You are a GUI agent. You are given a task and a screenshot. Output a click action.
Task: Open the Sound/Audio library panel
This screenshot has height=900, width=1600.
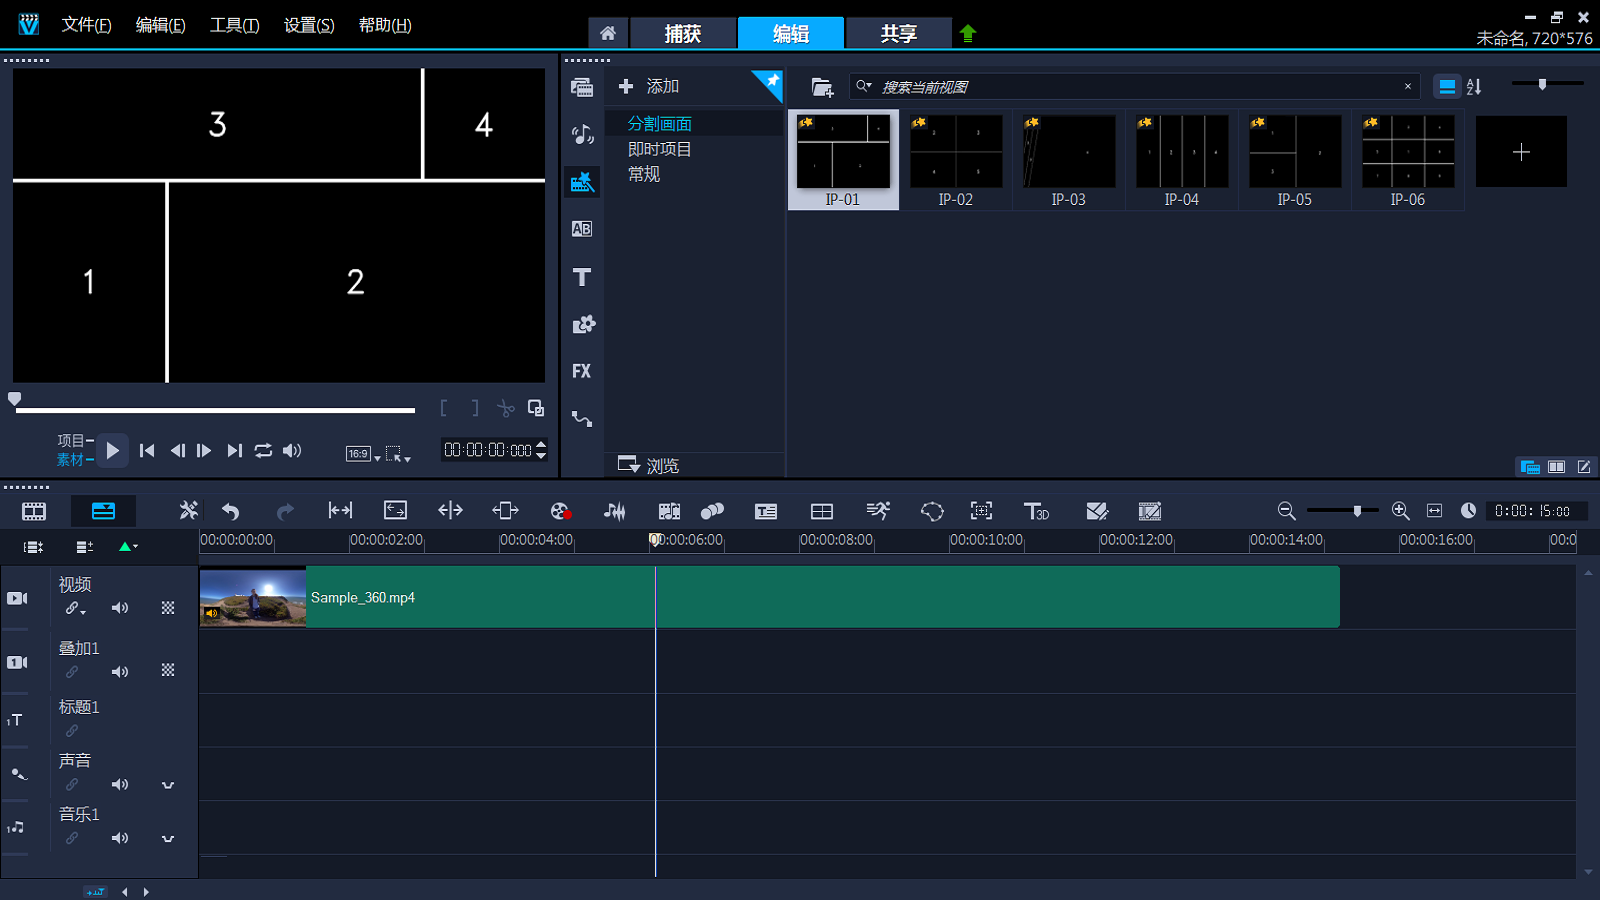(x=582, y=134)
